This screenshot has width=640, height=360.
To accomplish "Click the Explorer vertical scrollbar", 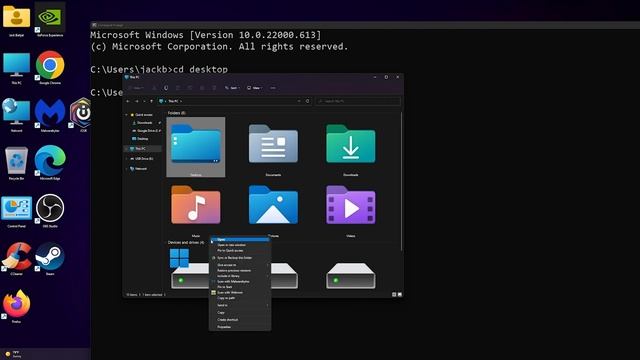I will (402, 182).
